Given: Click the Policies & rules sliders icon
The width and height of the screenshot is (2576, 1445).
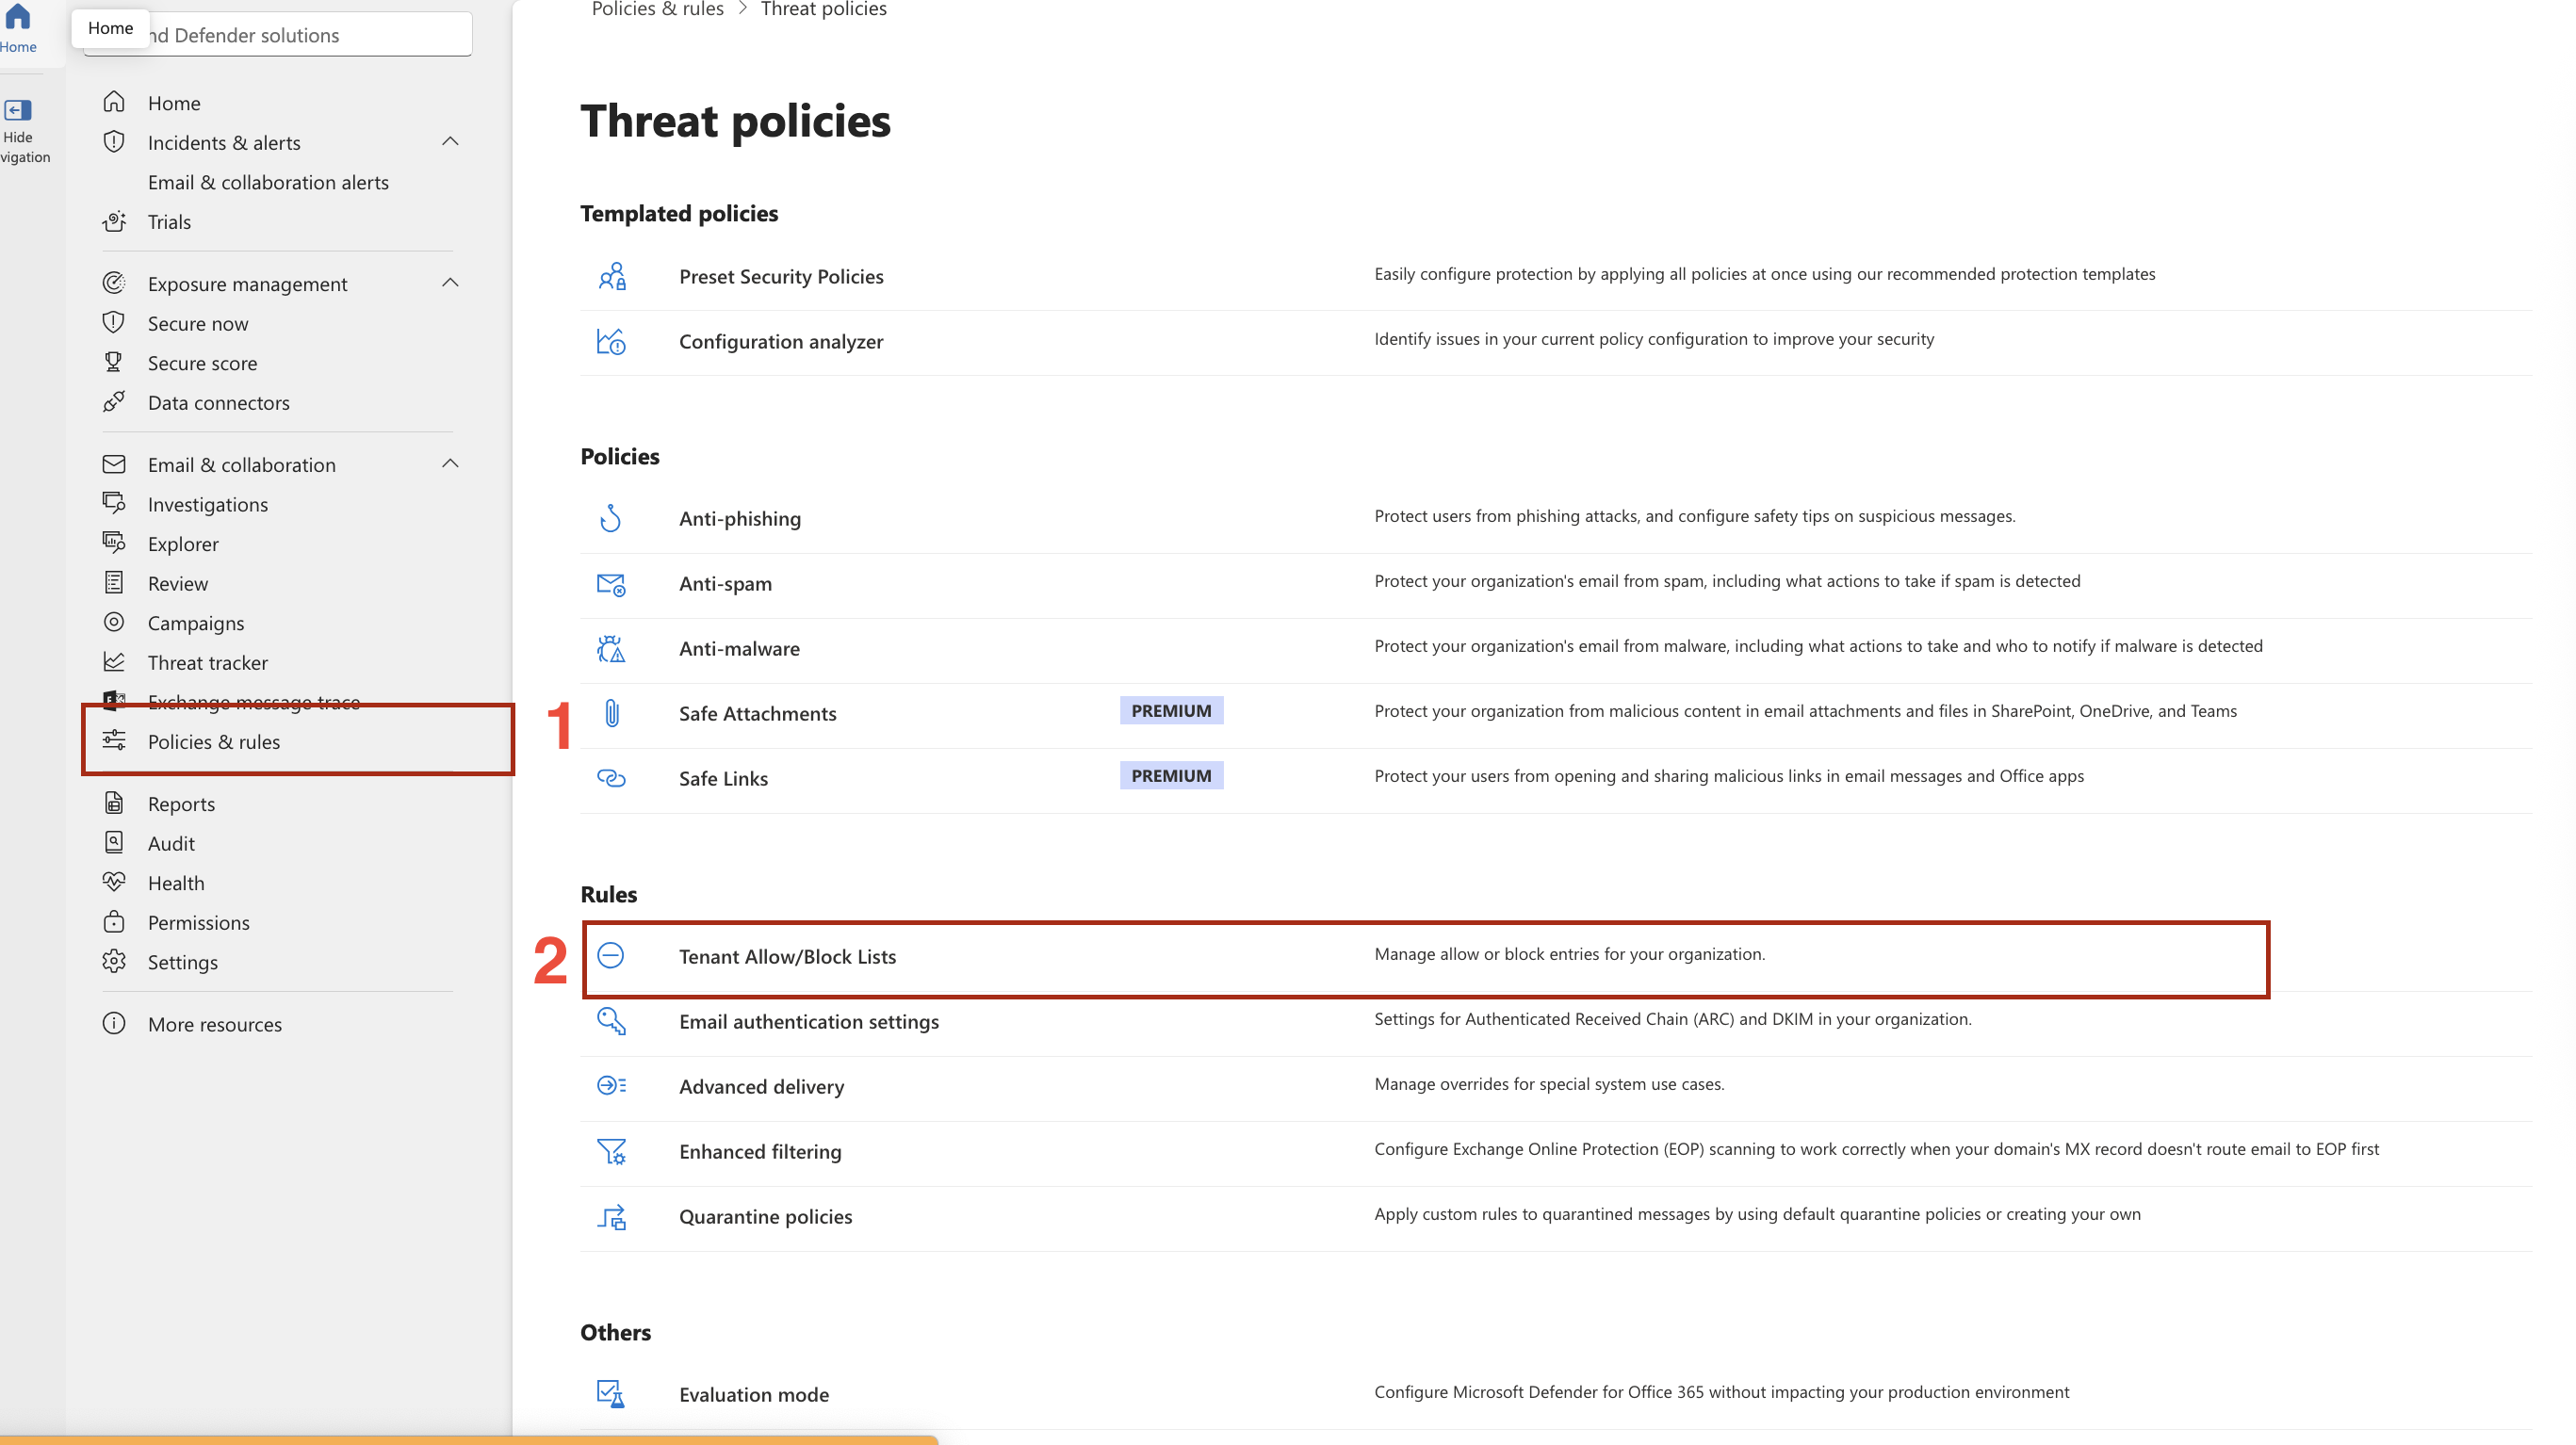Looking at the screenshot, I should [114, 741].
